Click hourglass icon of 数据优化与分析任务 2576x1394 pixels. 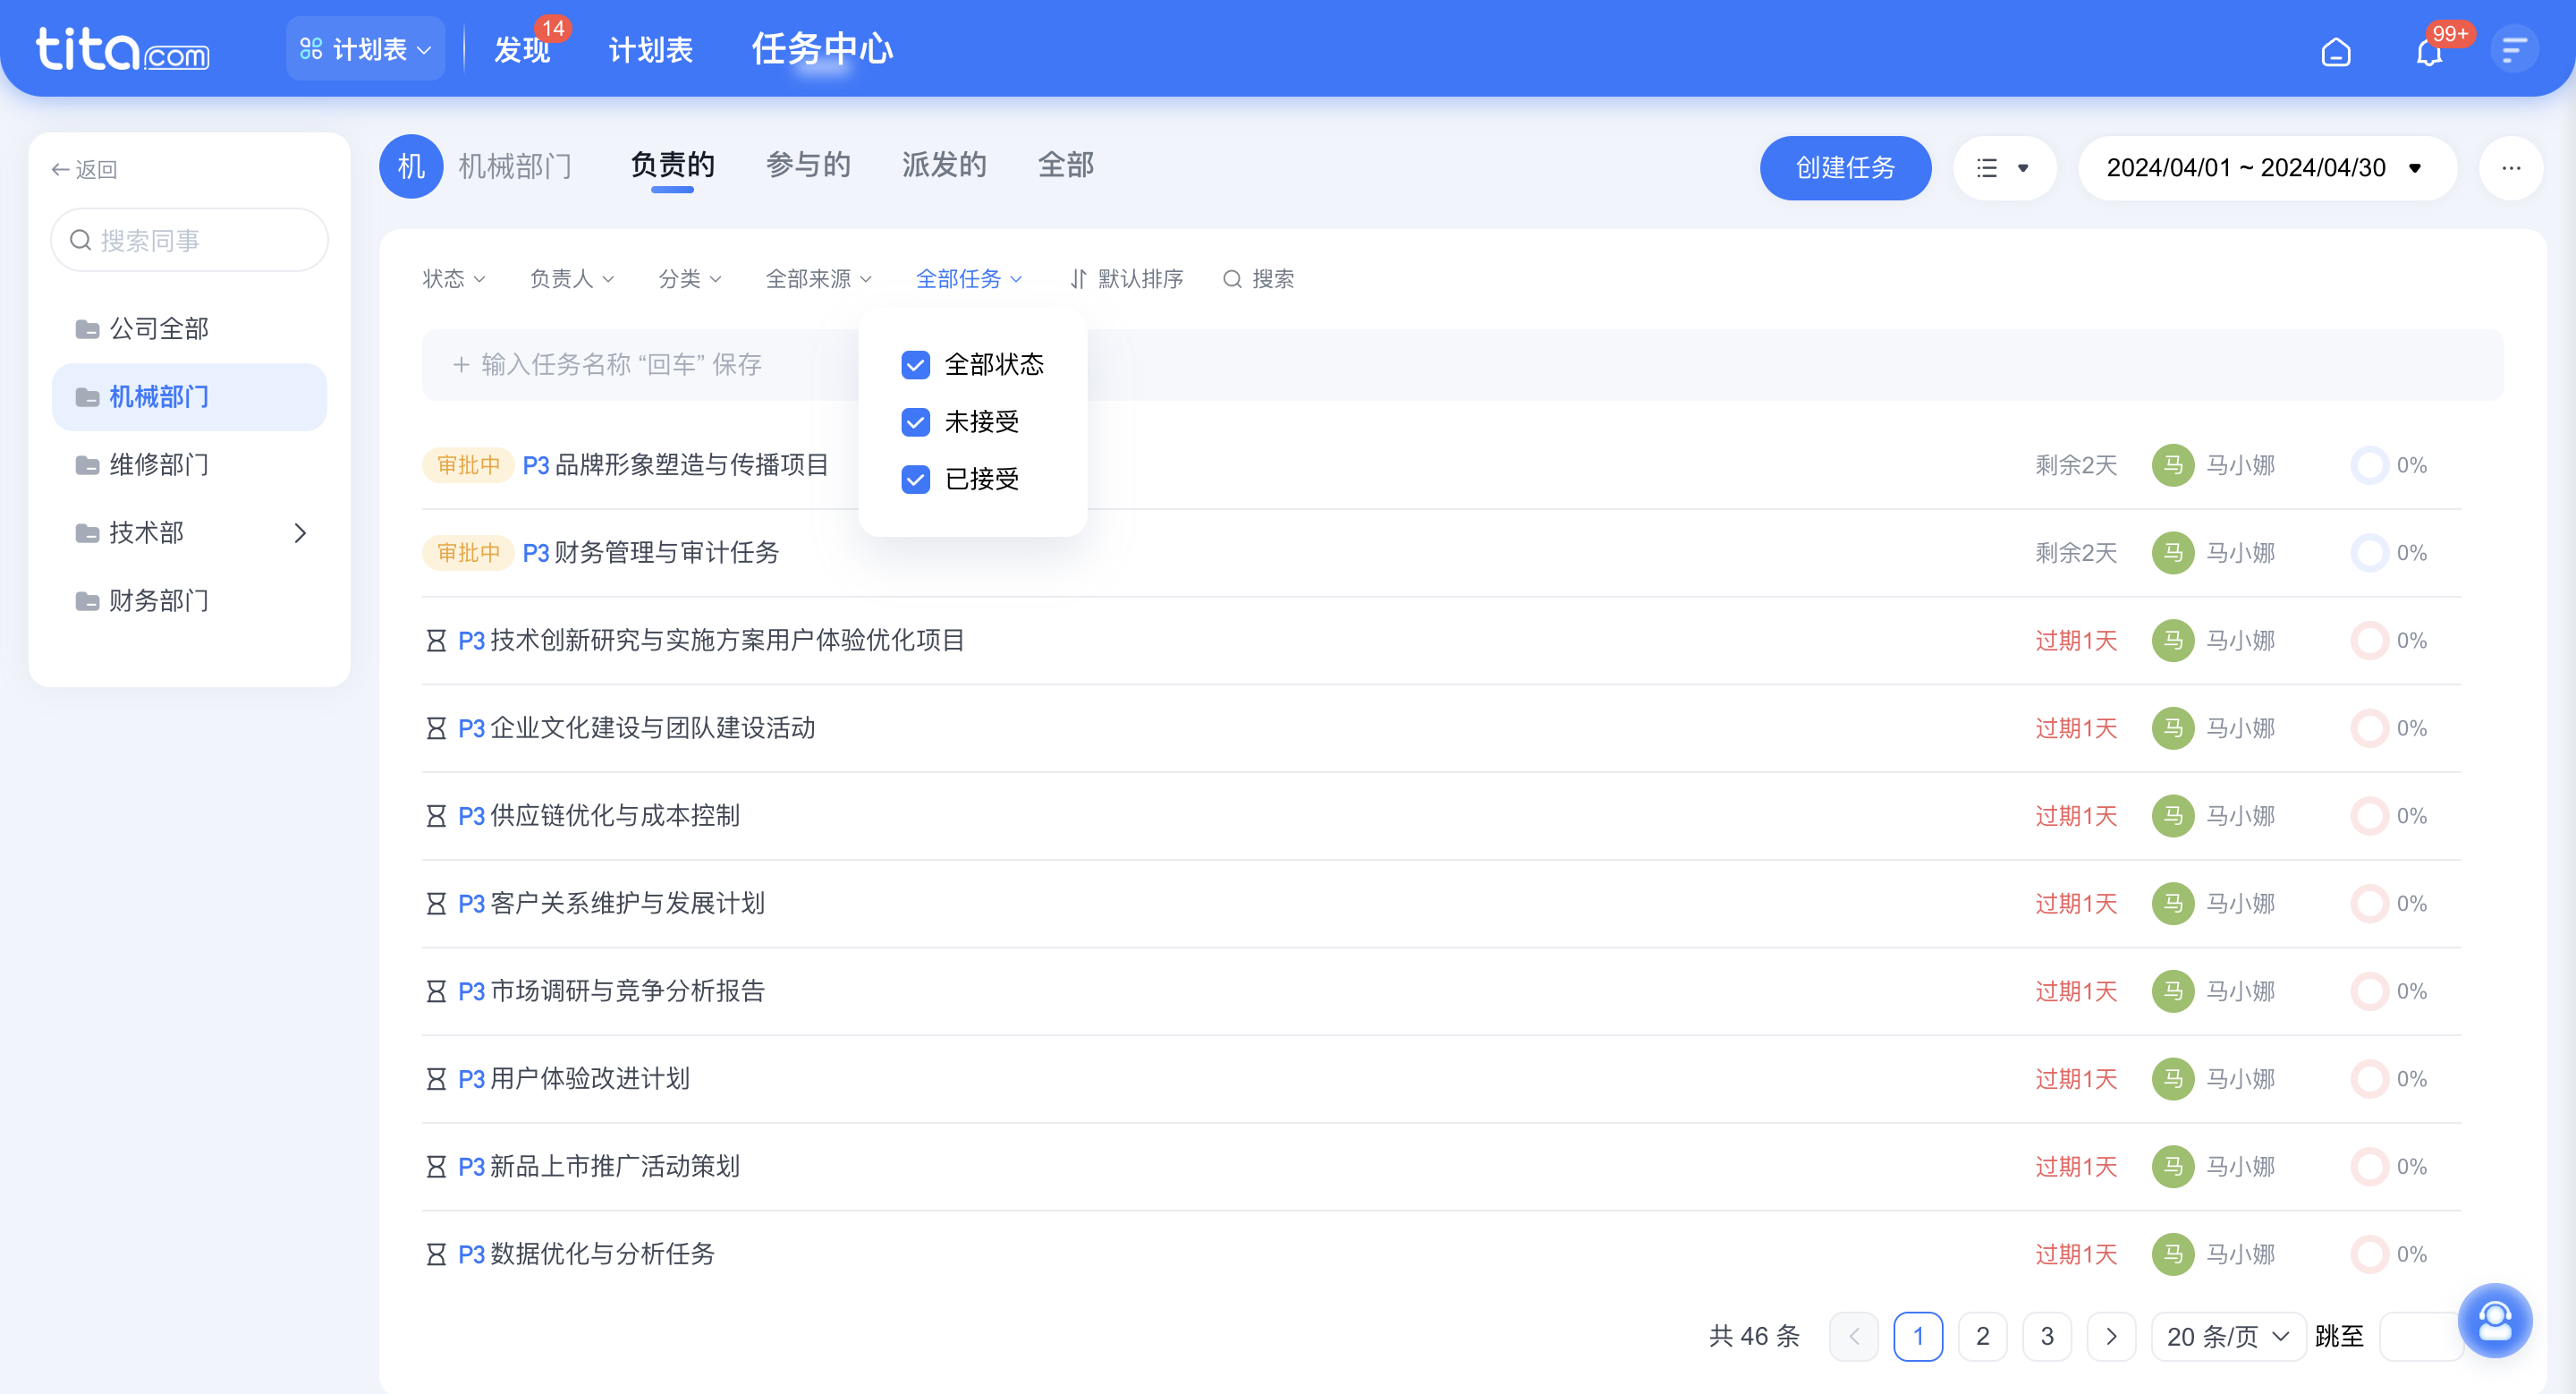click(436, 1254)
